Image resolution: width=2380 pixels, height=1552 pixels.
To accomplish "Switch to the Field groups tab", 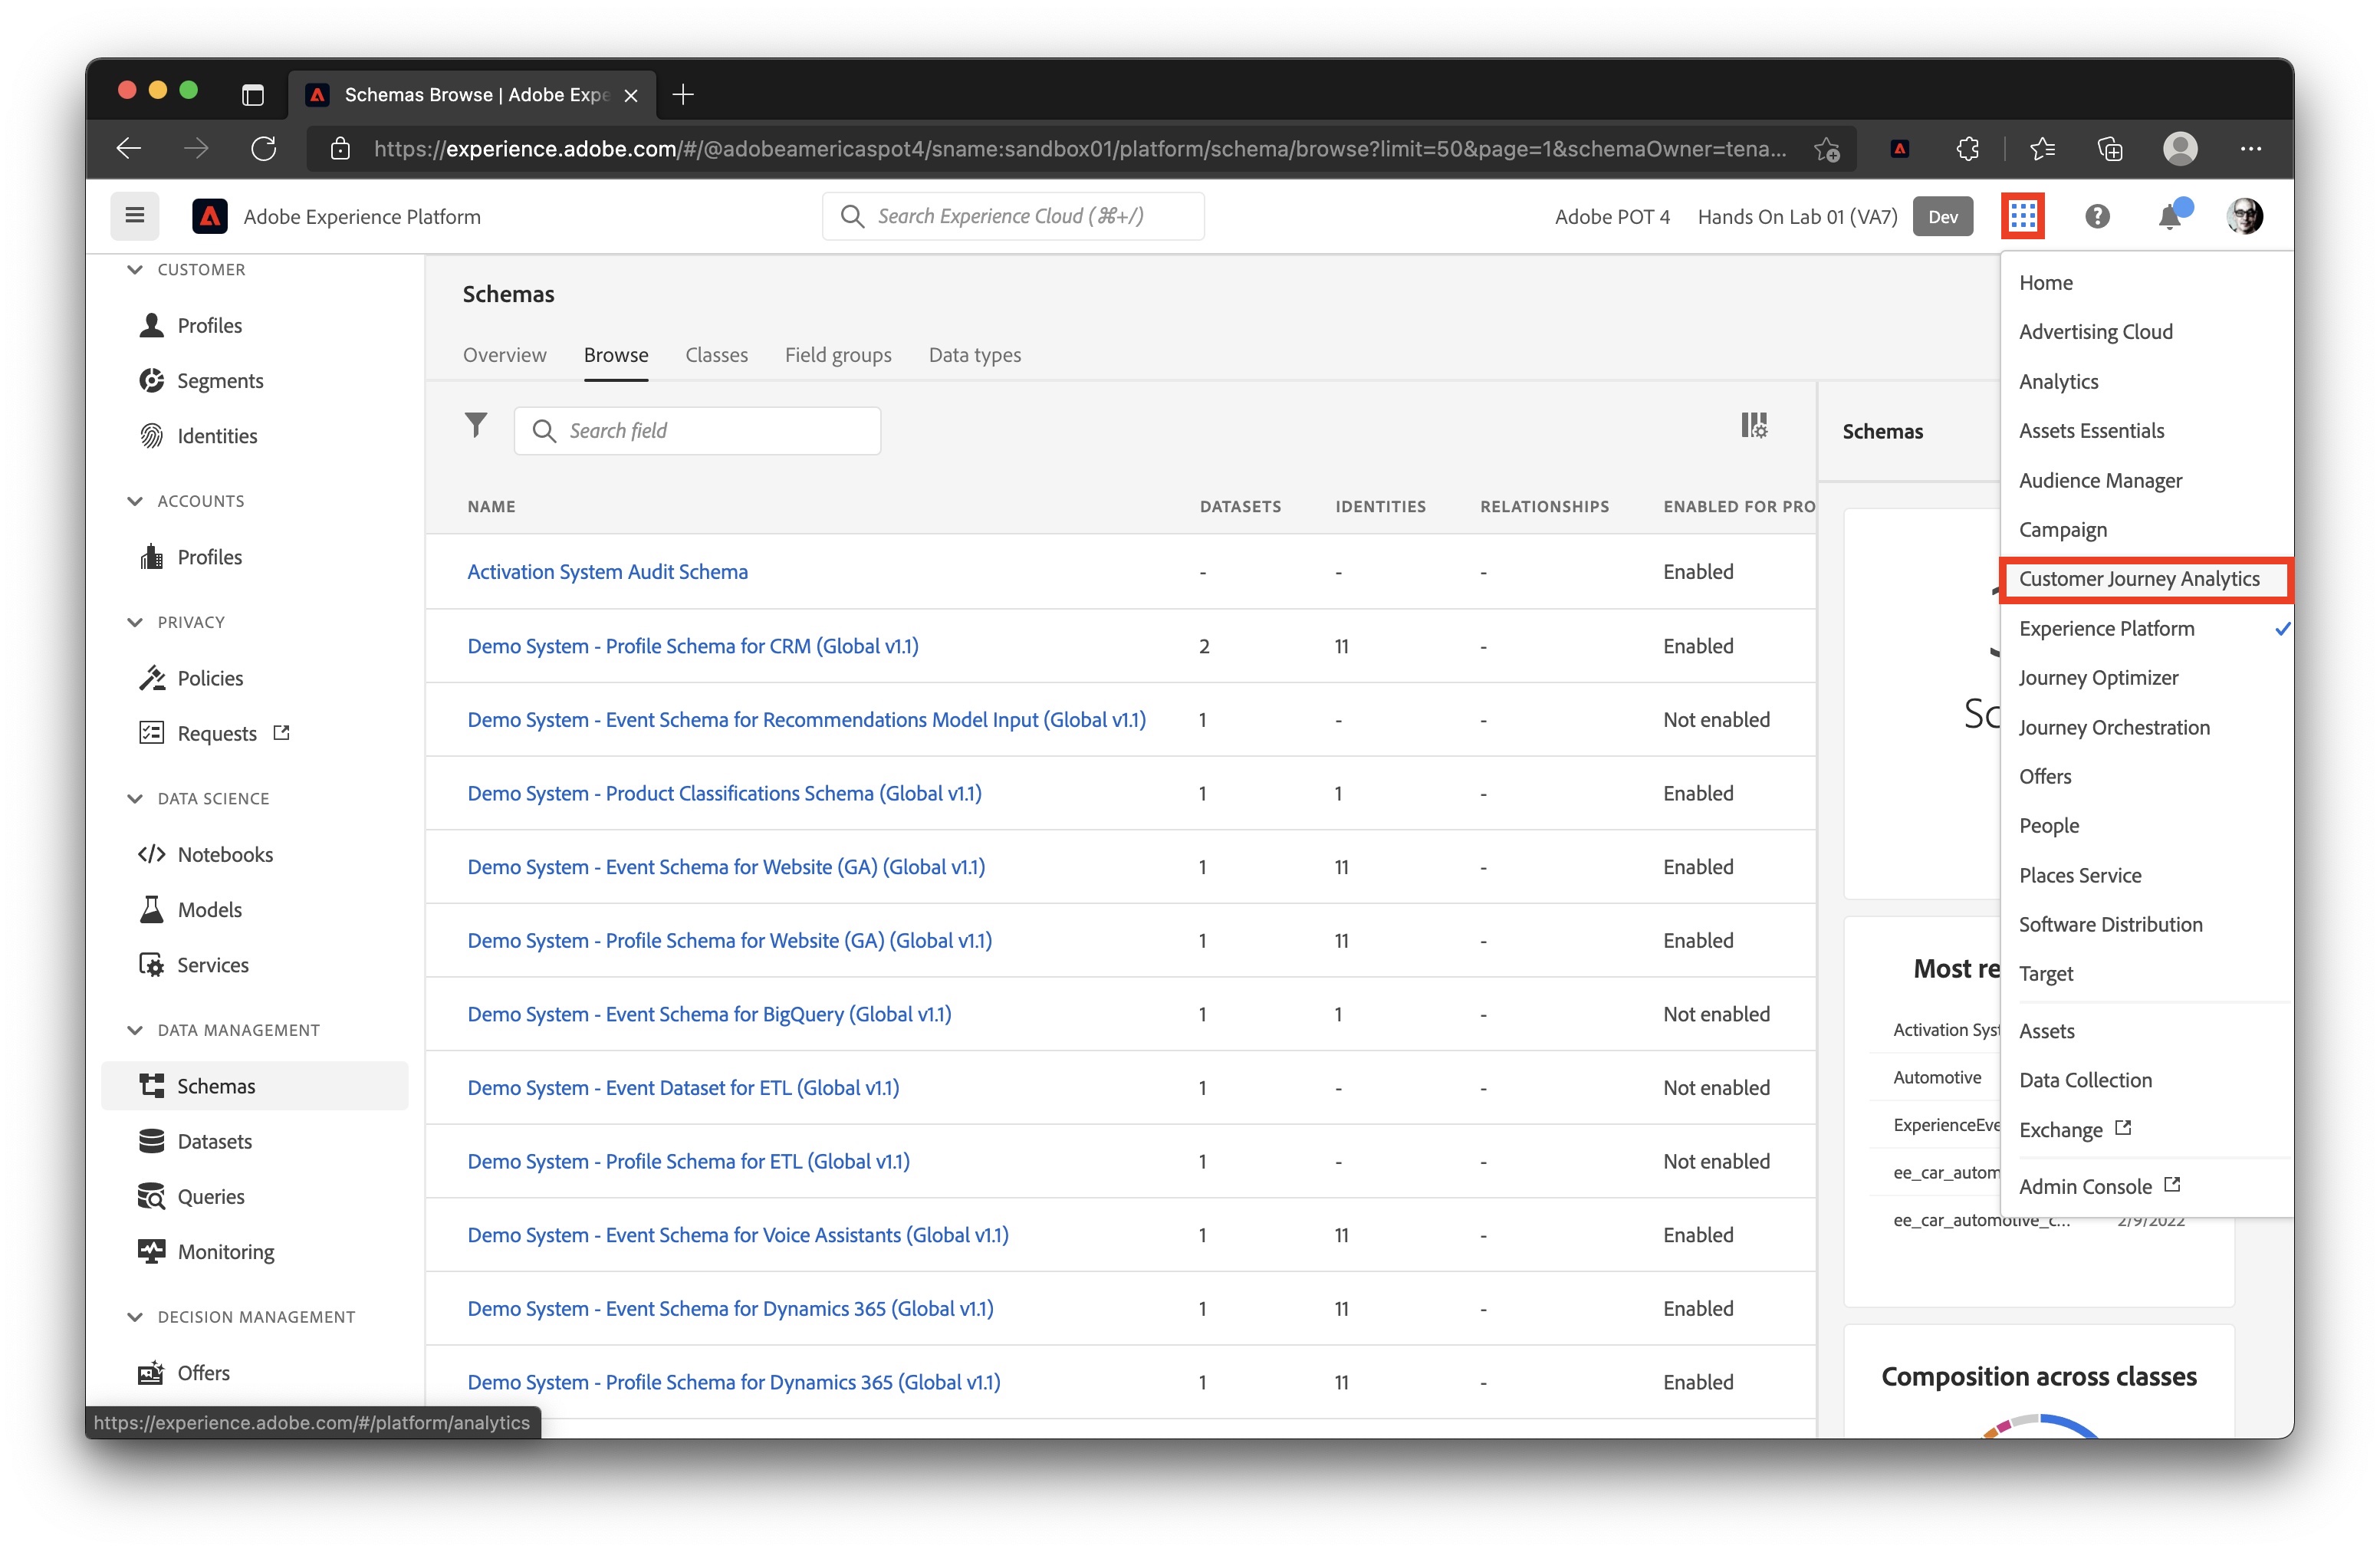I will 838,355.
